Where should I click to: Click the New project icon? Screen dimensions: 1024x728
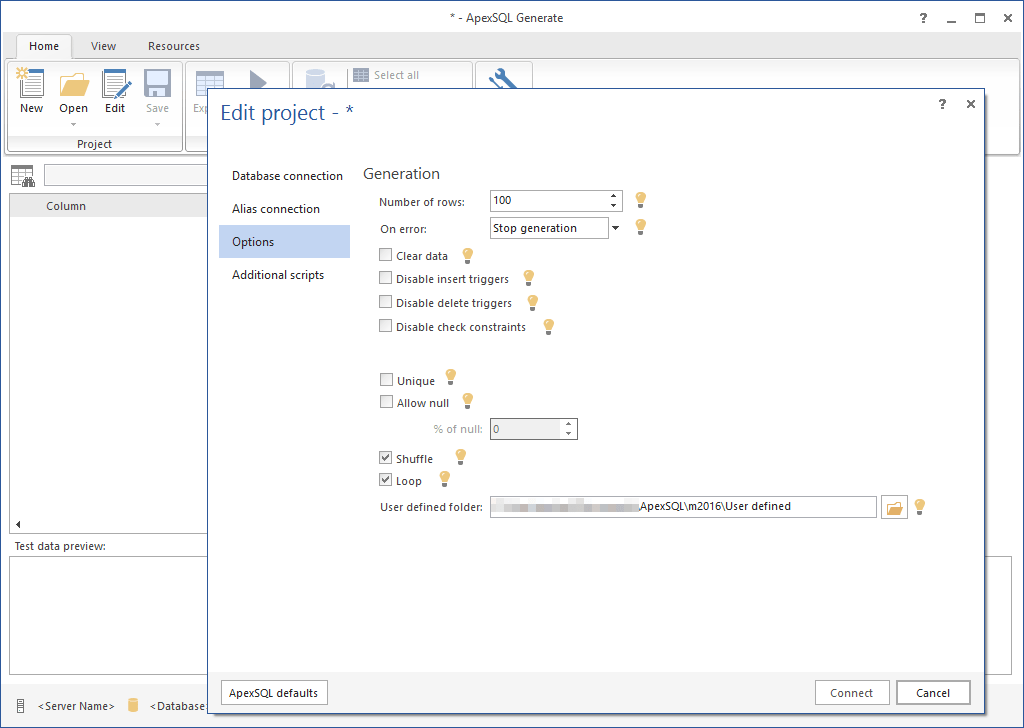tap(31, 84)
